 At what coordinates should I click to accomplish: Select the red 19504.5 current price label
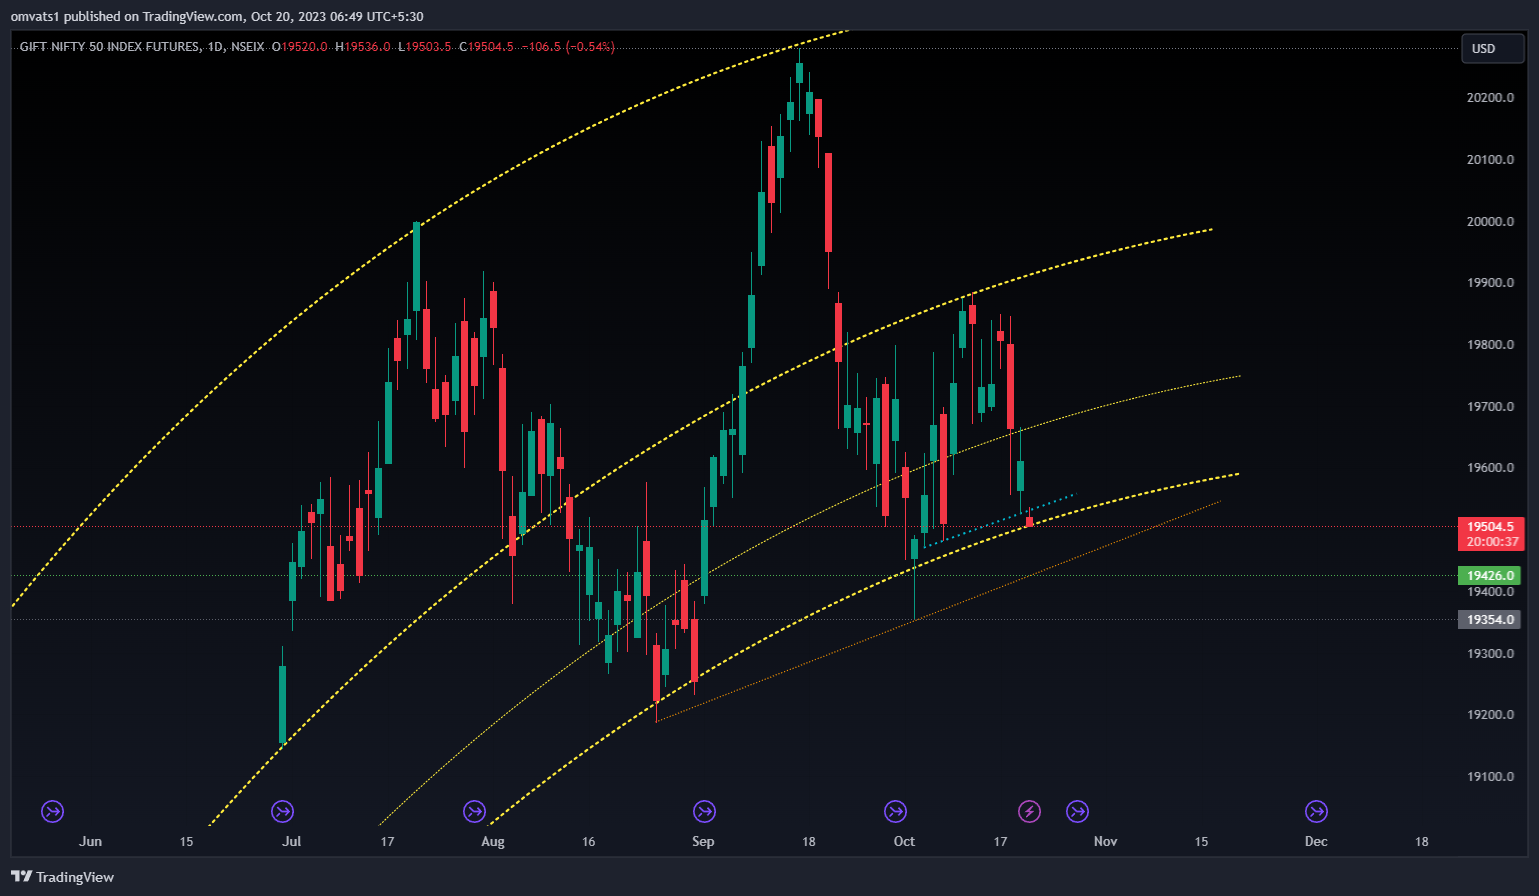click(1490, 534)
